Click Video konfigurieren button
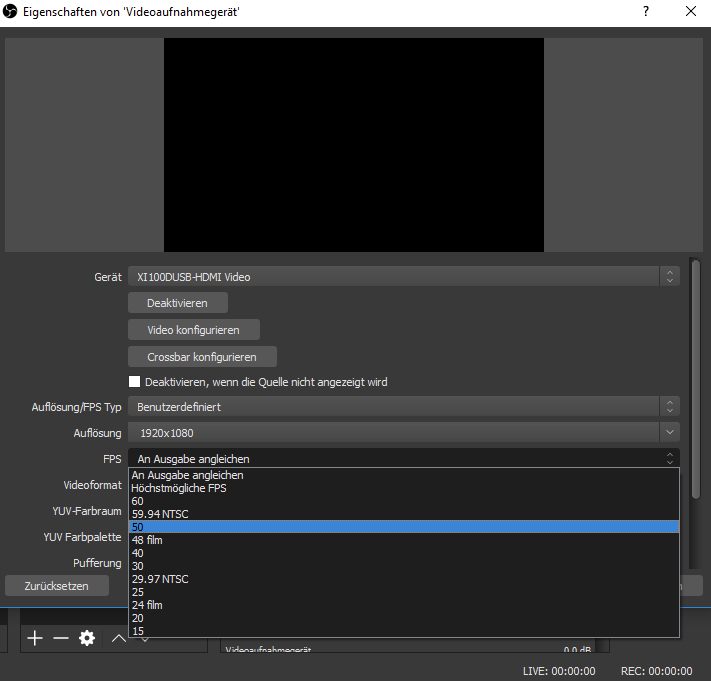 (x=195, y=330)
